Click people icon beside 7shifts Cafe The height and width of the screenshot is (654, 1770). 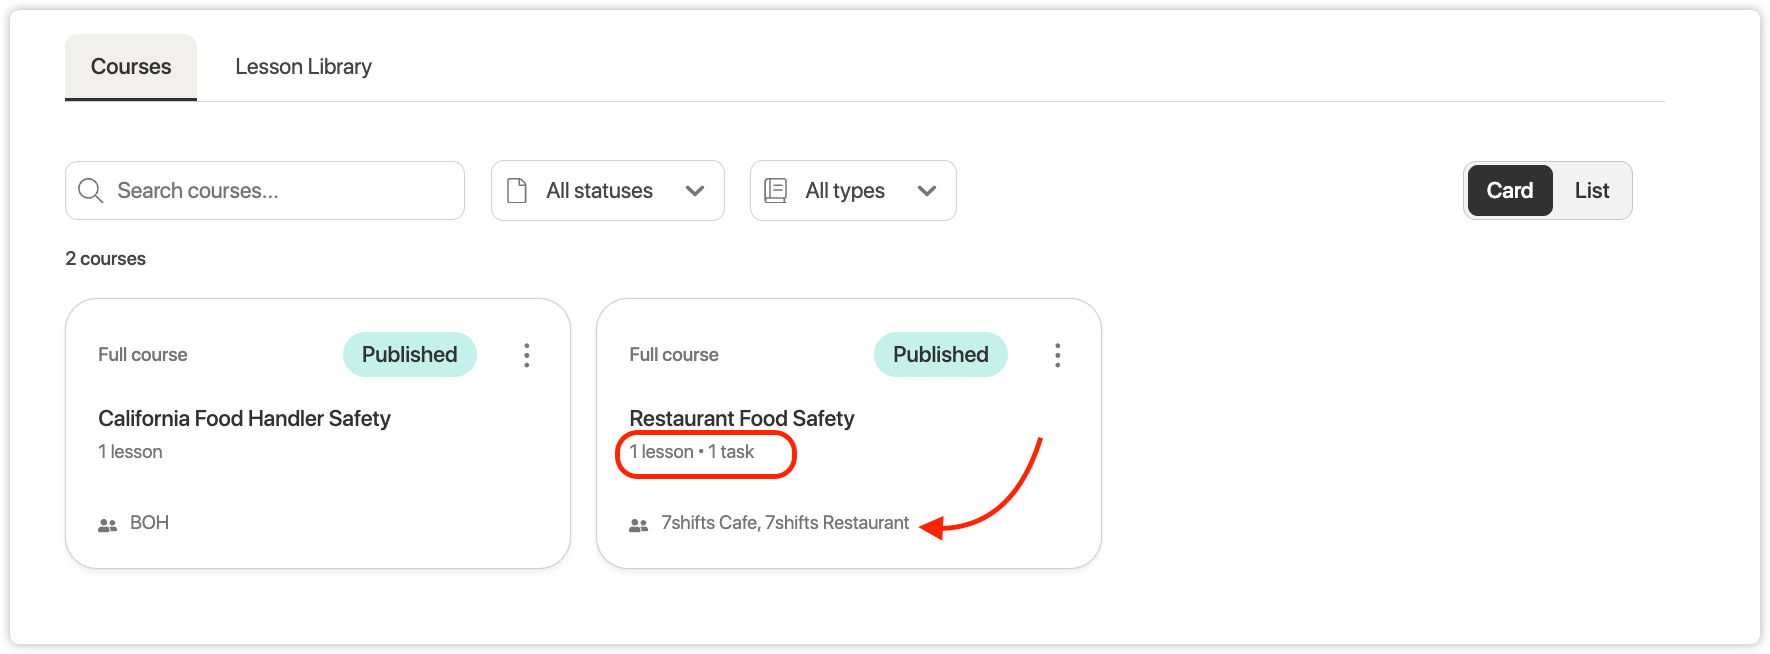pos(638,524)
